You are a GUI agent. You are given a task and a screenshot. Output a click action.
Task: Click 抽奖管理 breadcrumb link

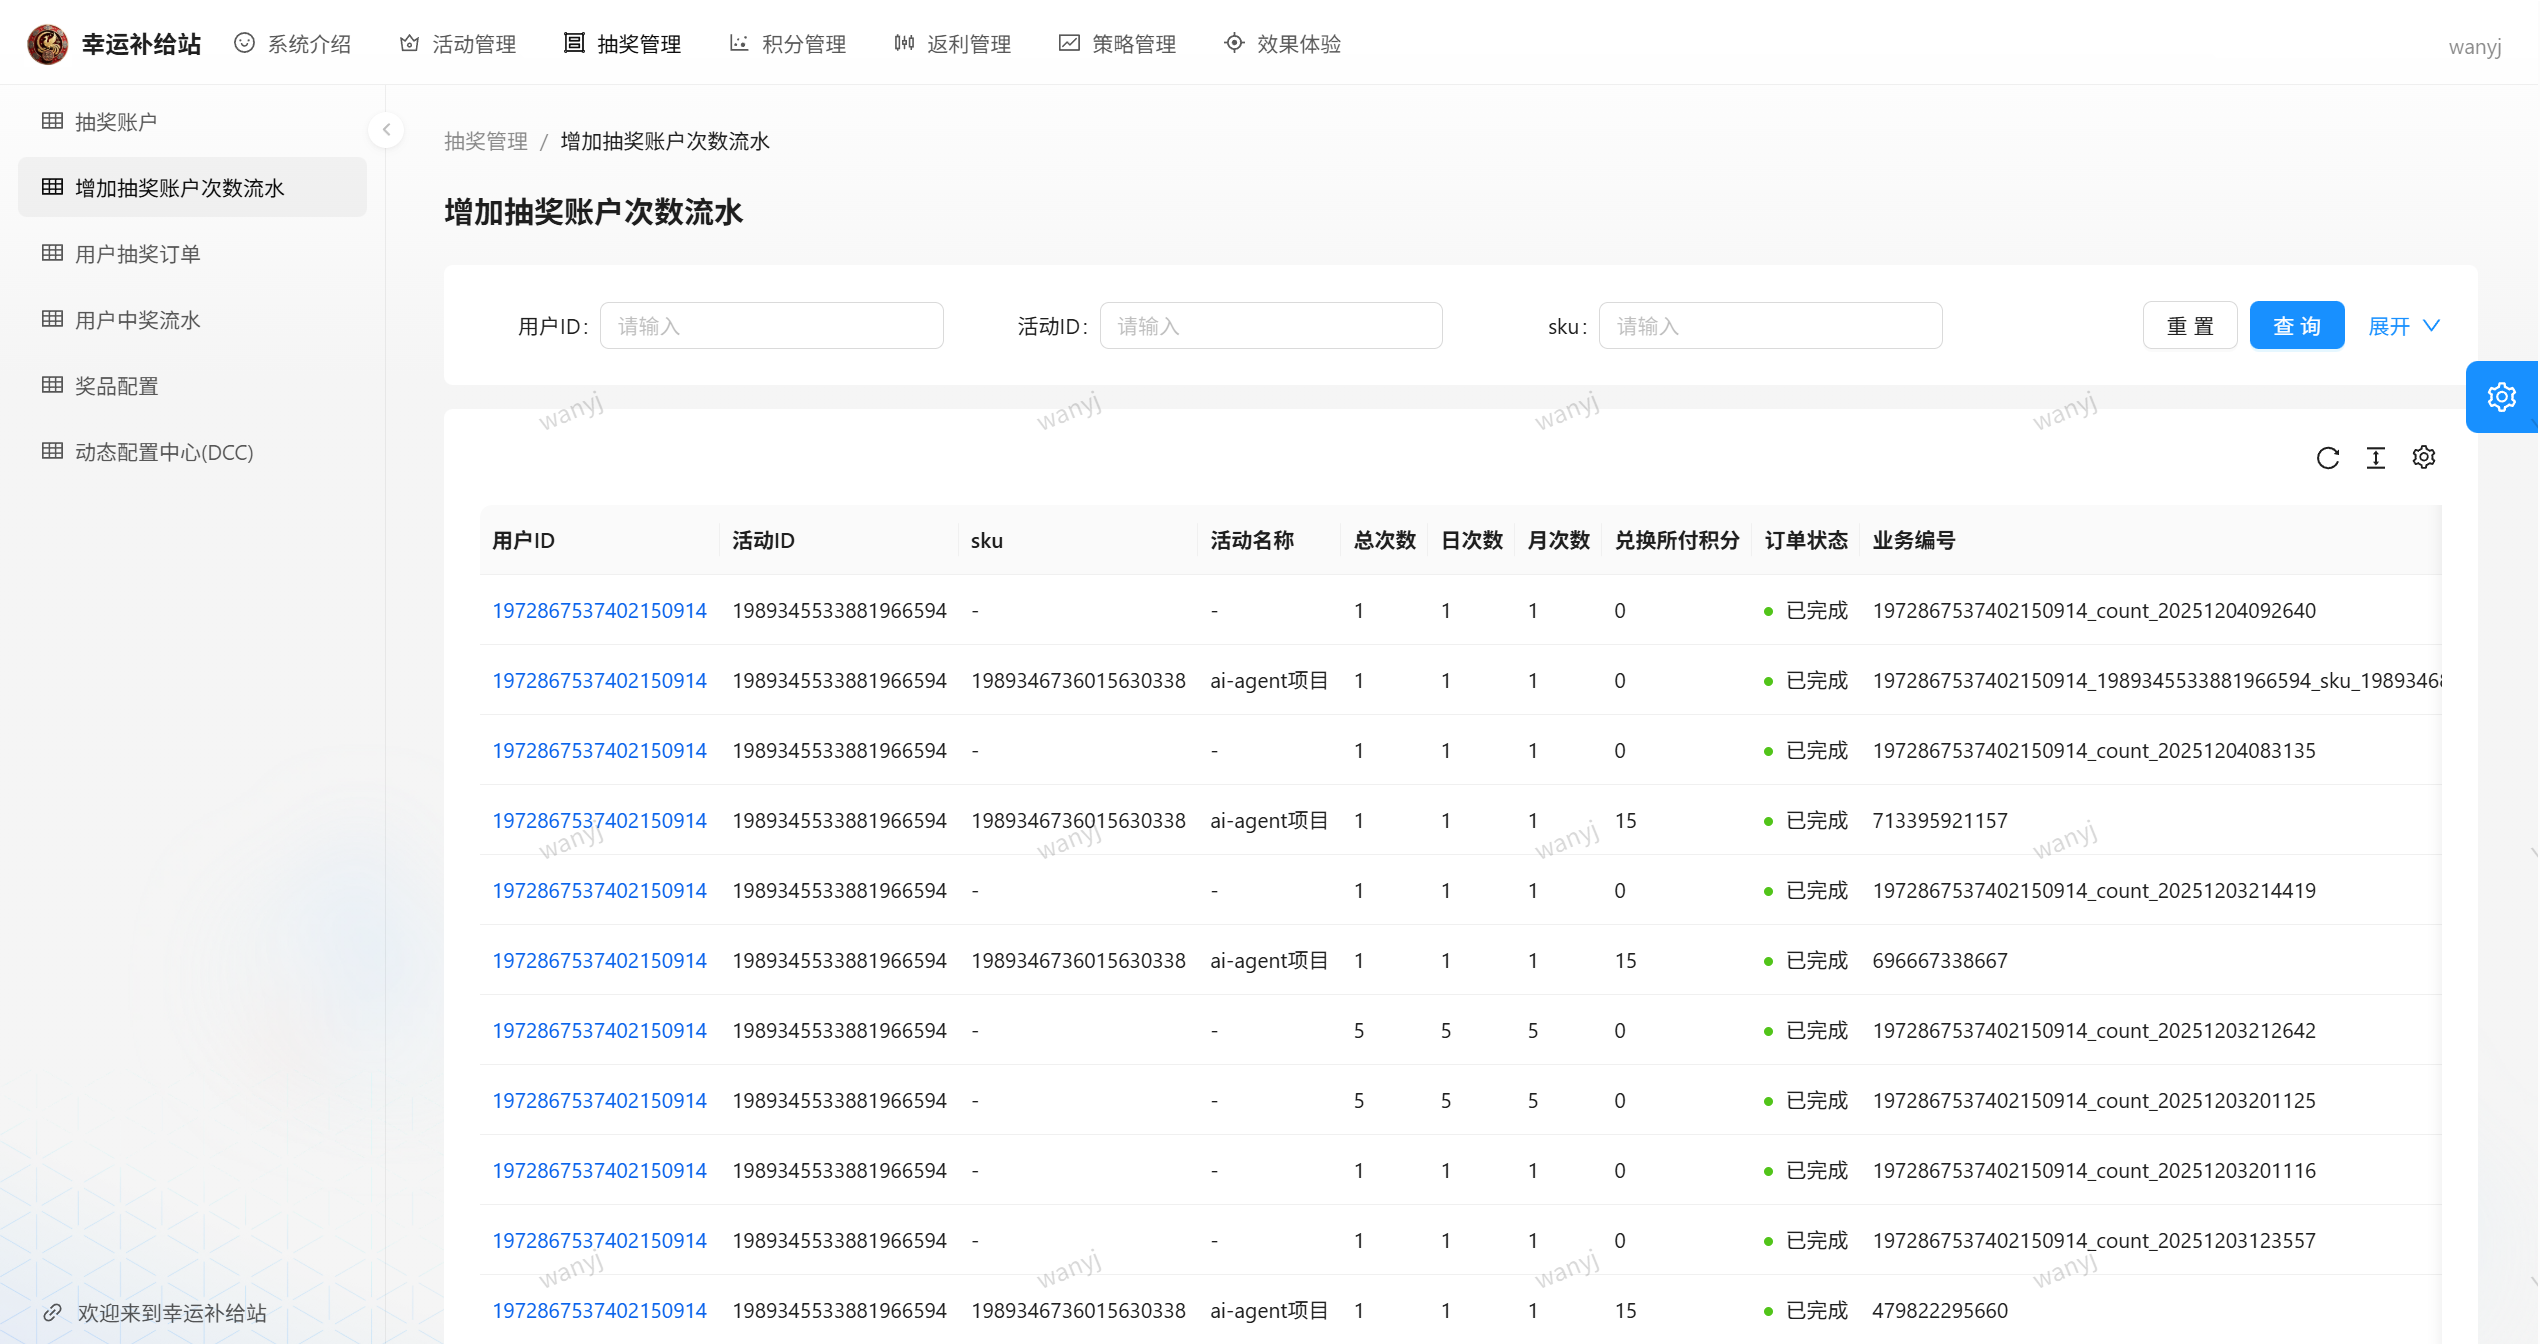click(485, 141)
